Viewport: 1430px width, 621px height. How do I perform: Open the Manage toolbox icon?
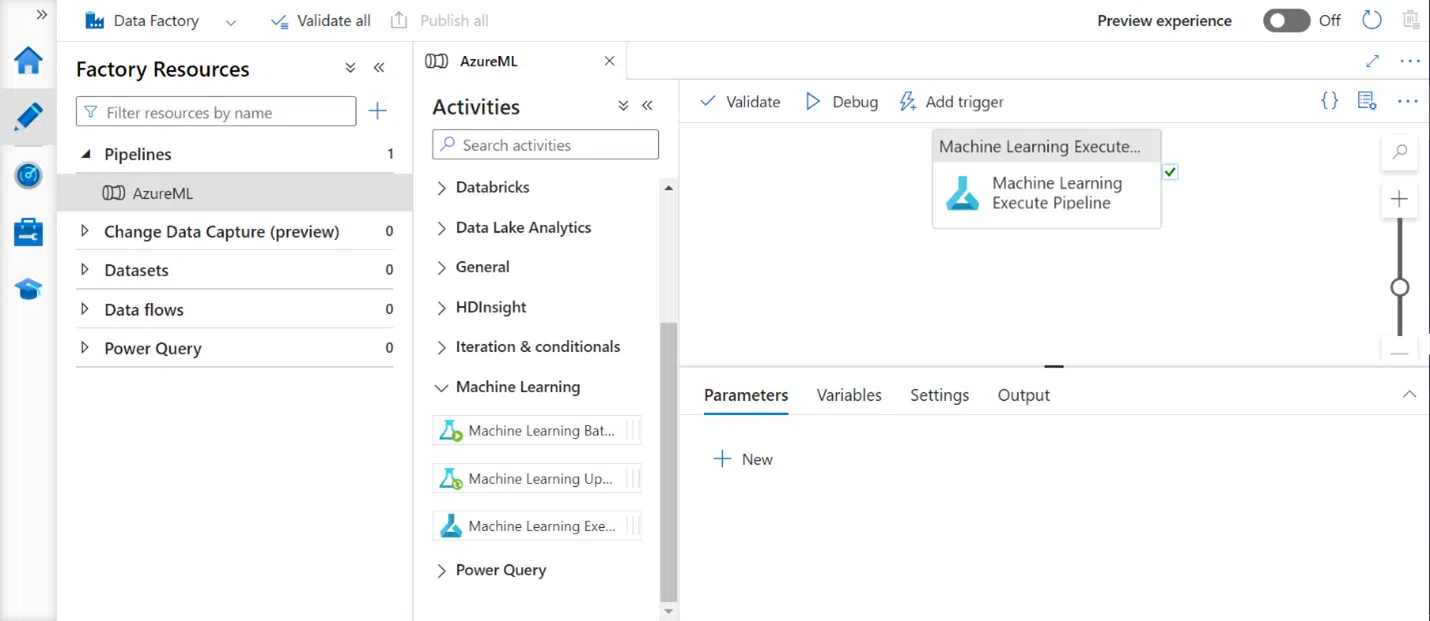coord(28,232)
